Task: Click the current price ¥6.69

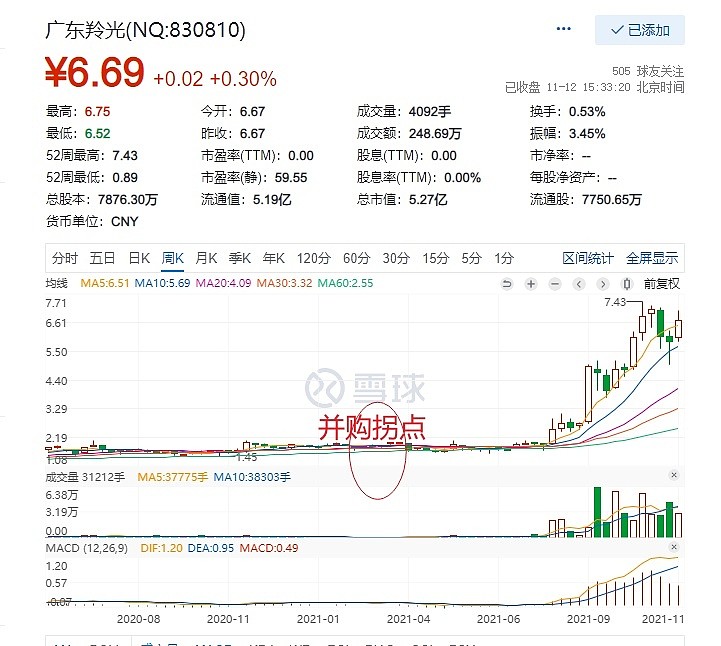Action: (95, 72)
